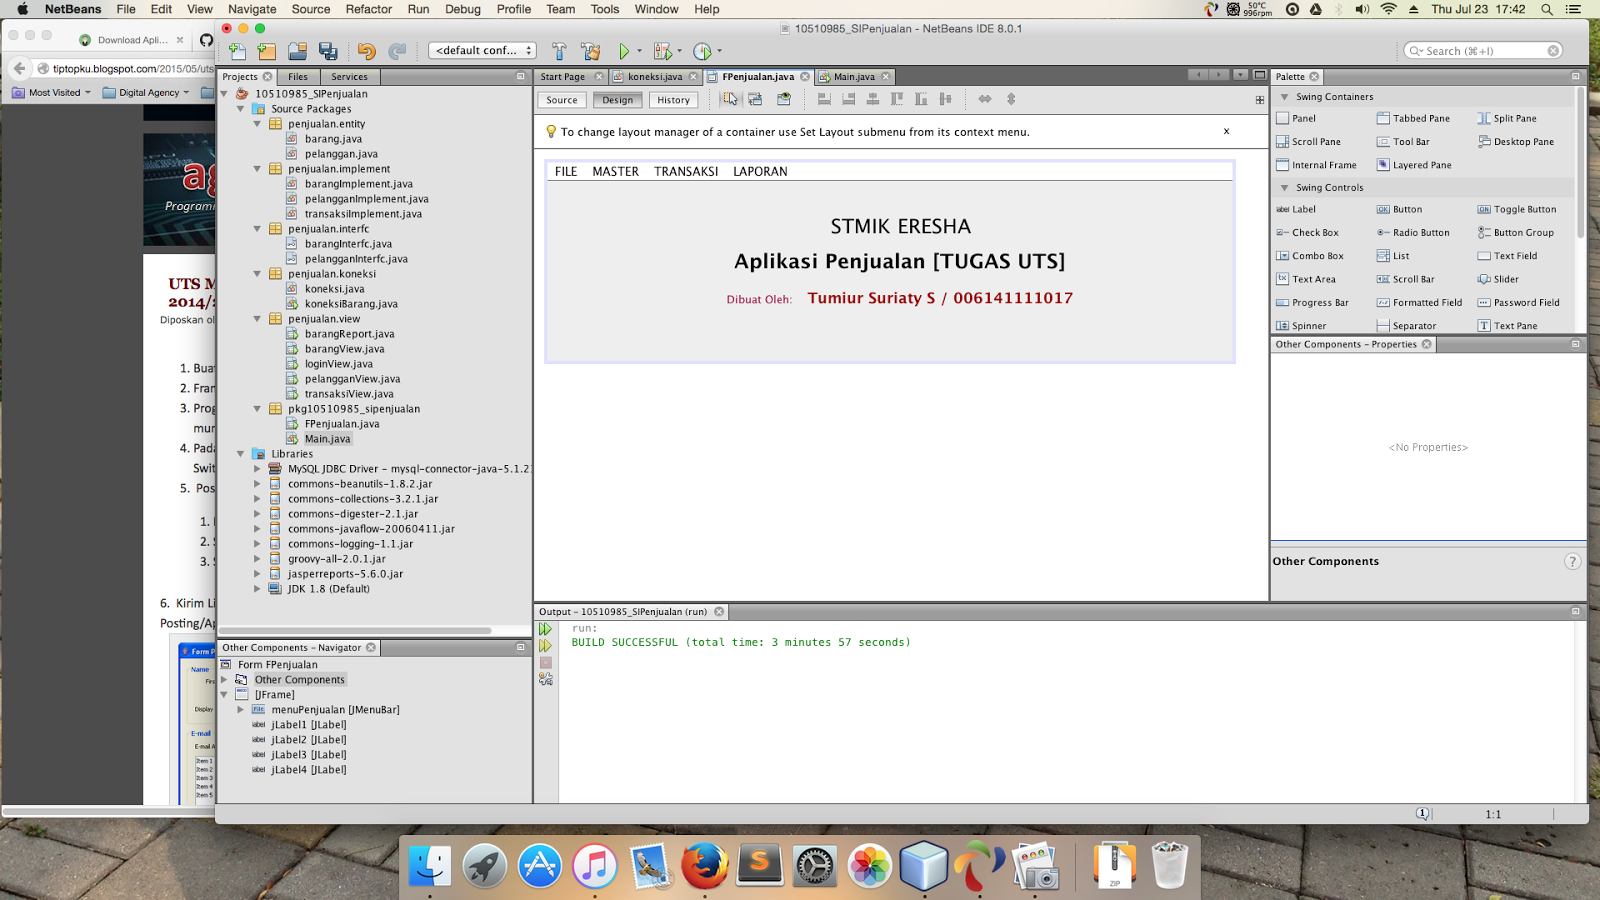Viewport: 1600px width, 900px height.
Task: Click the New Project toolbar icon
Action: coord(267,51)
